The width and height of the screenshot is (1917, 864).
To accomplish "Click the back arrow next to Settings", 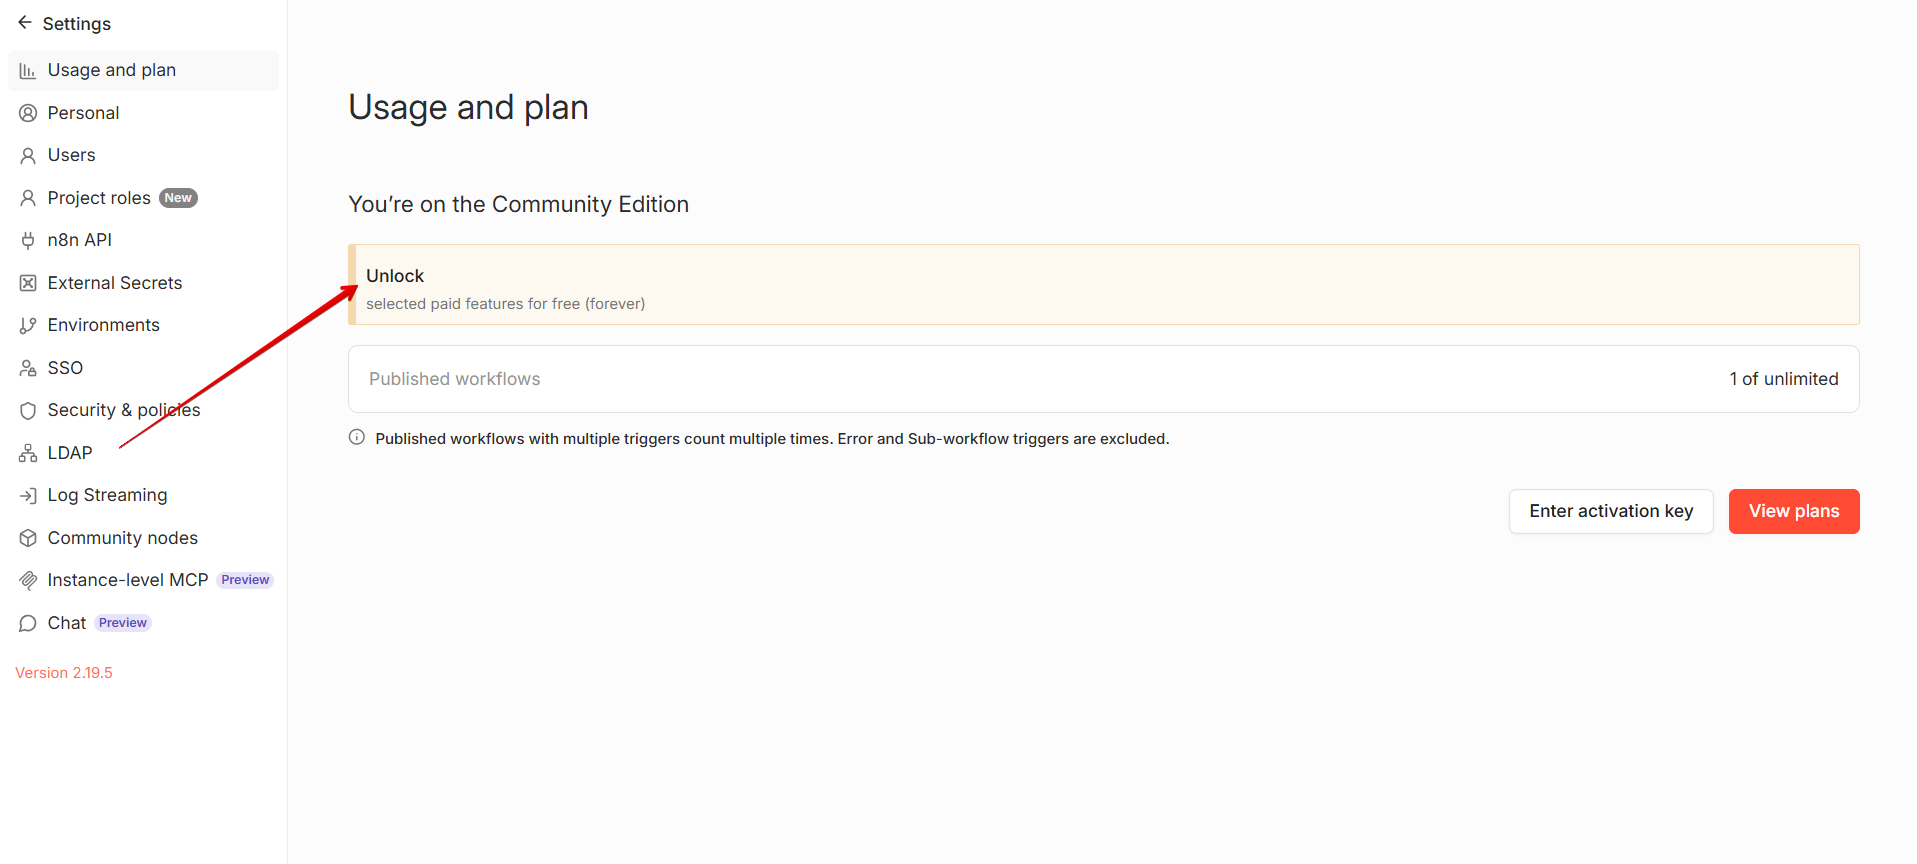I will coord(25,23).
